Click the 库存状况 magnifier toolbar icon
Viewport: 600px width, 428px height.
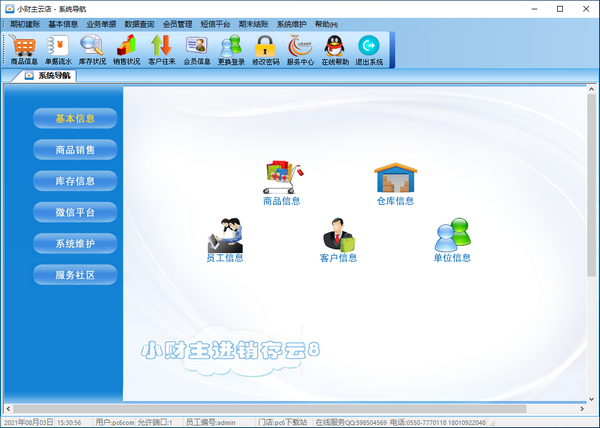pos(92,48)
